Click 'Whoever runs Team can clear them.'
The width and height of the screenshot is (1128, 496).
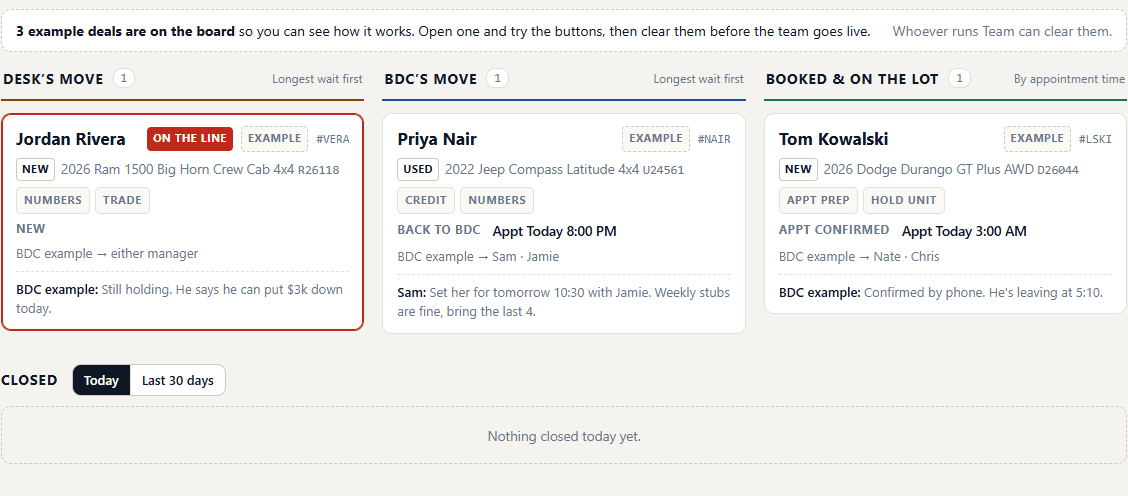[1003, 32]
